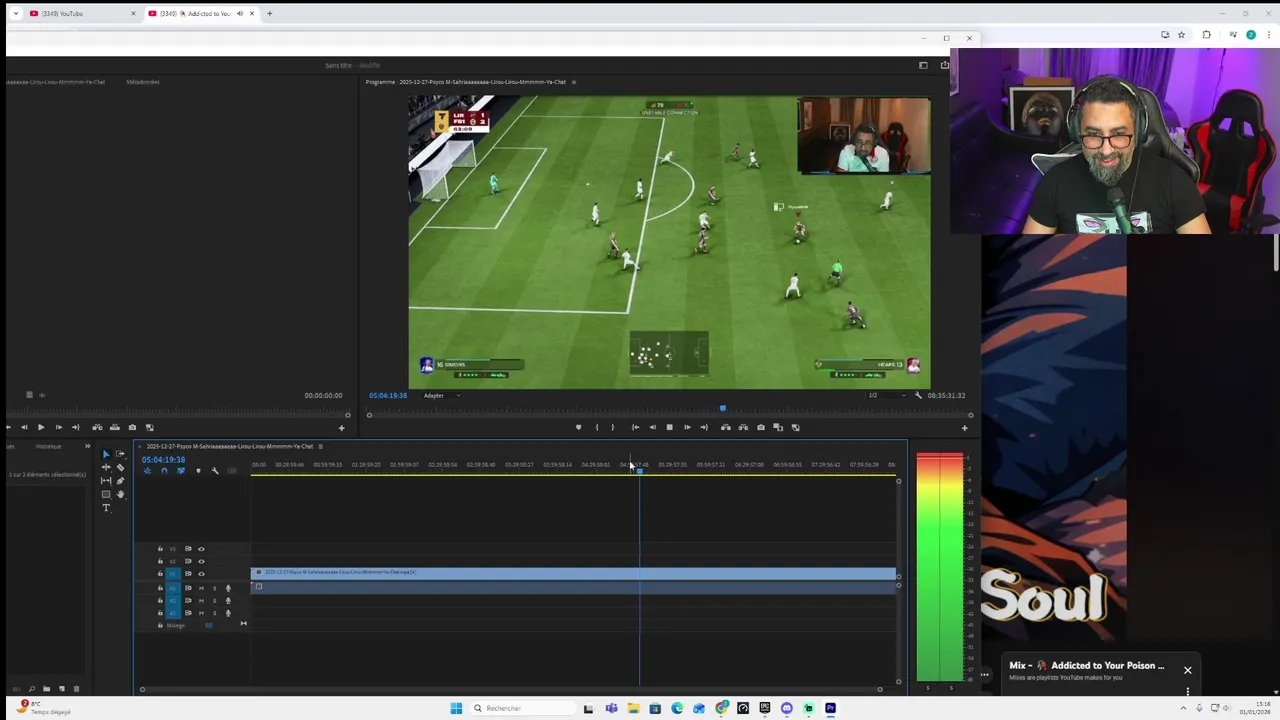Switch to the Historique panel tab
Viewport: 1280px width, 720px height.
[x=48, y=446]
